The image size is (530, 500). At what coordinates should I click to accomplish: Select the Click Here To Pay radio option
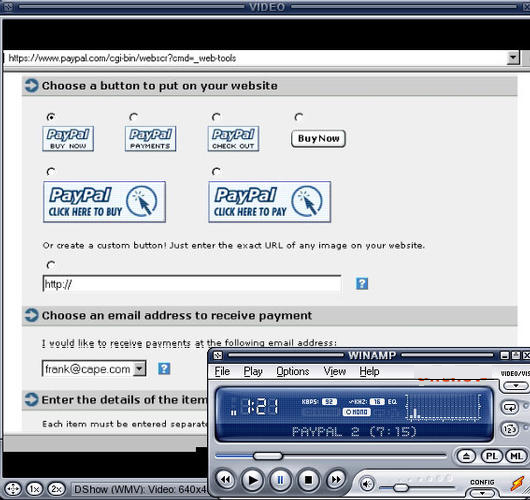coord(216,172)
